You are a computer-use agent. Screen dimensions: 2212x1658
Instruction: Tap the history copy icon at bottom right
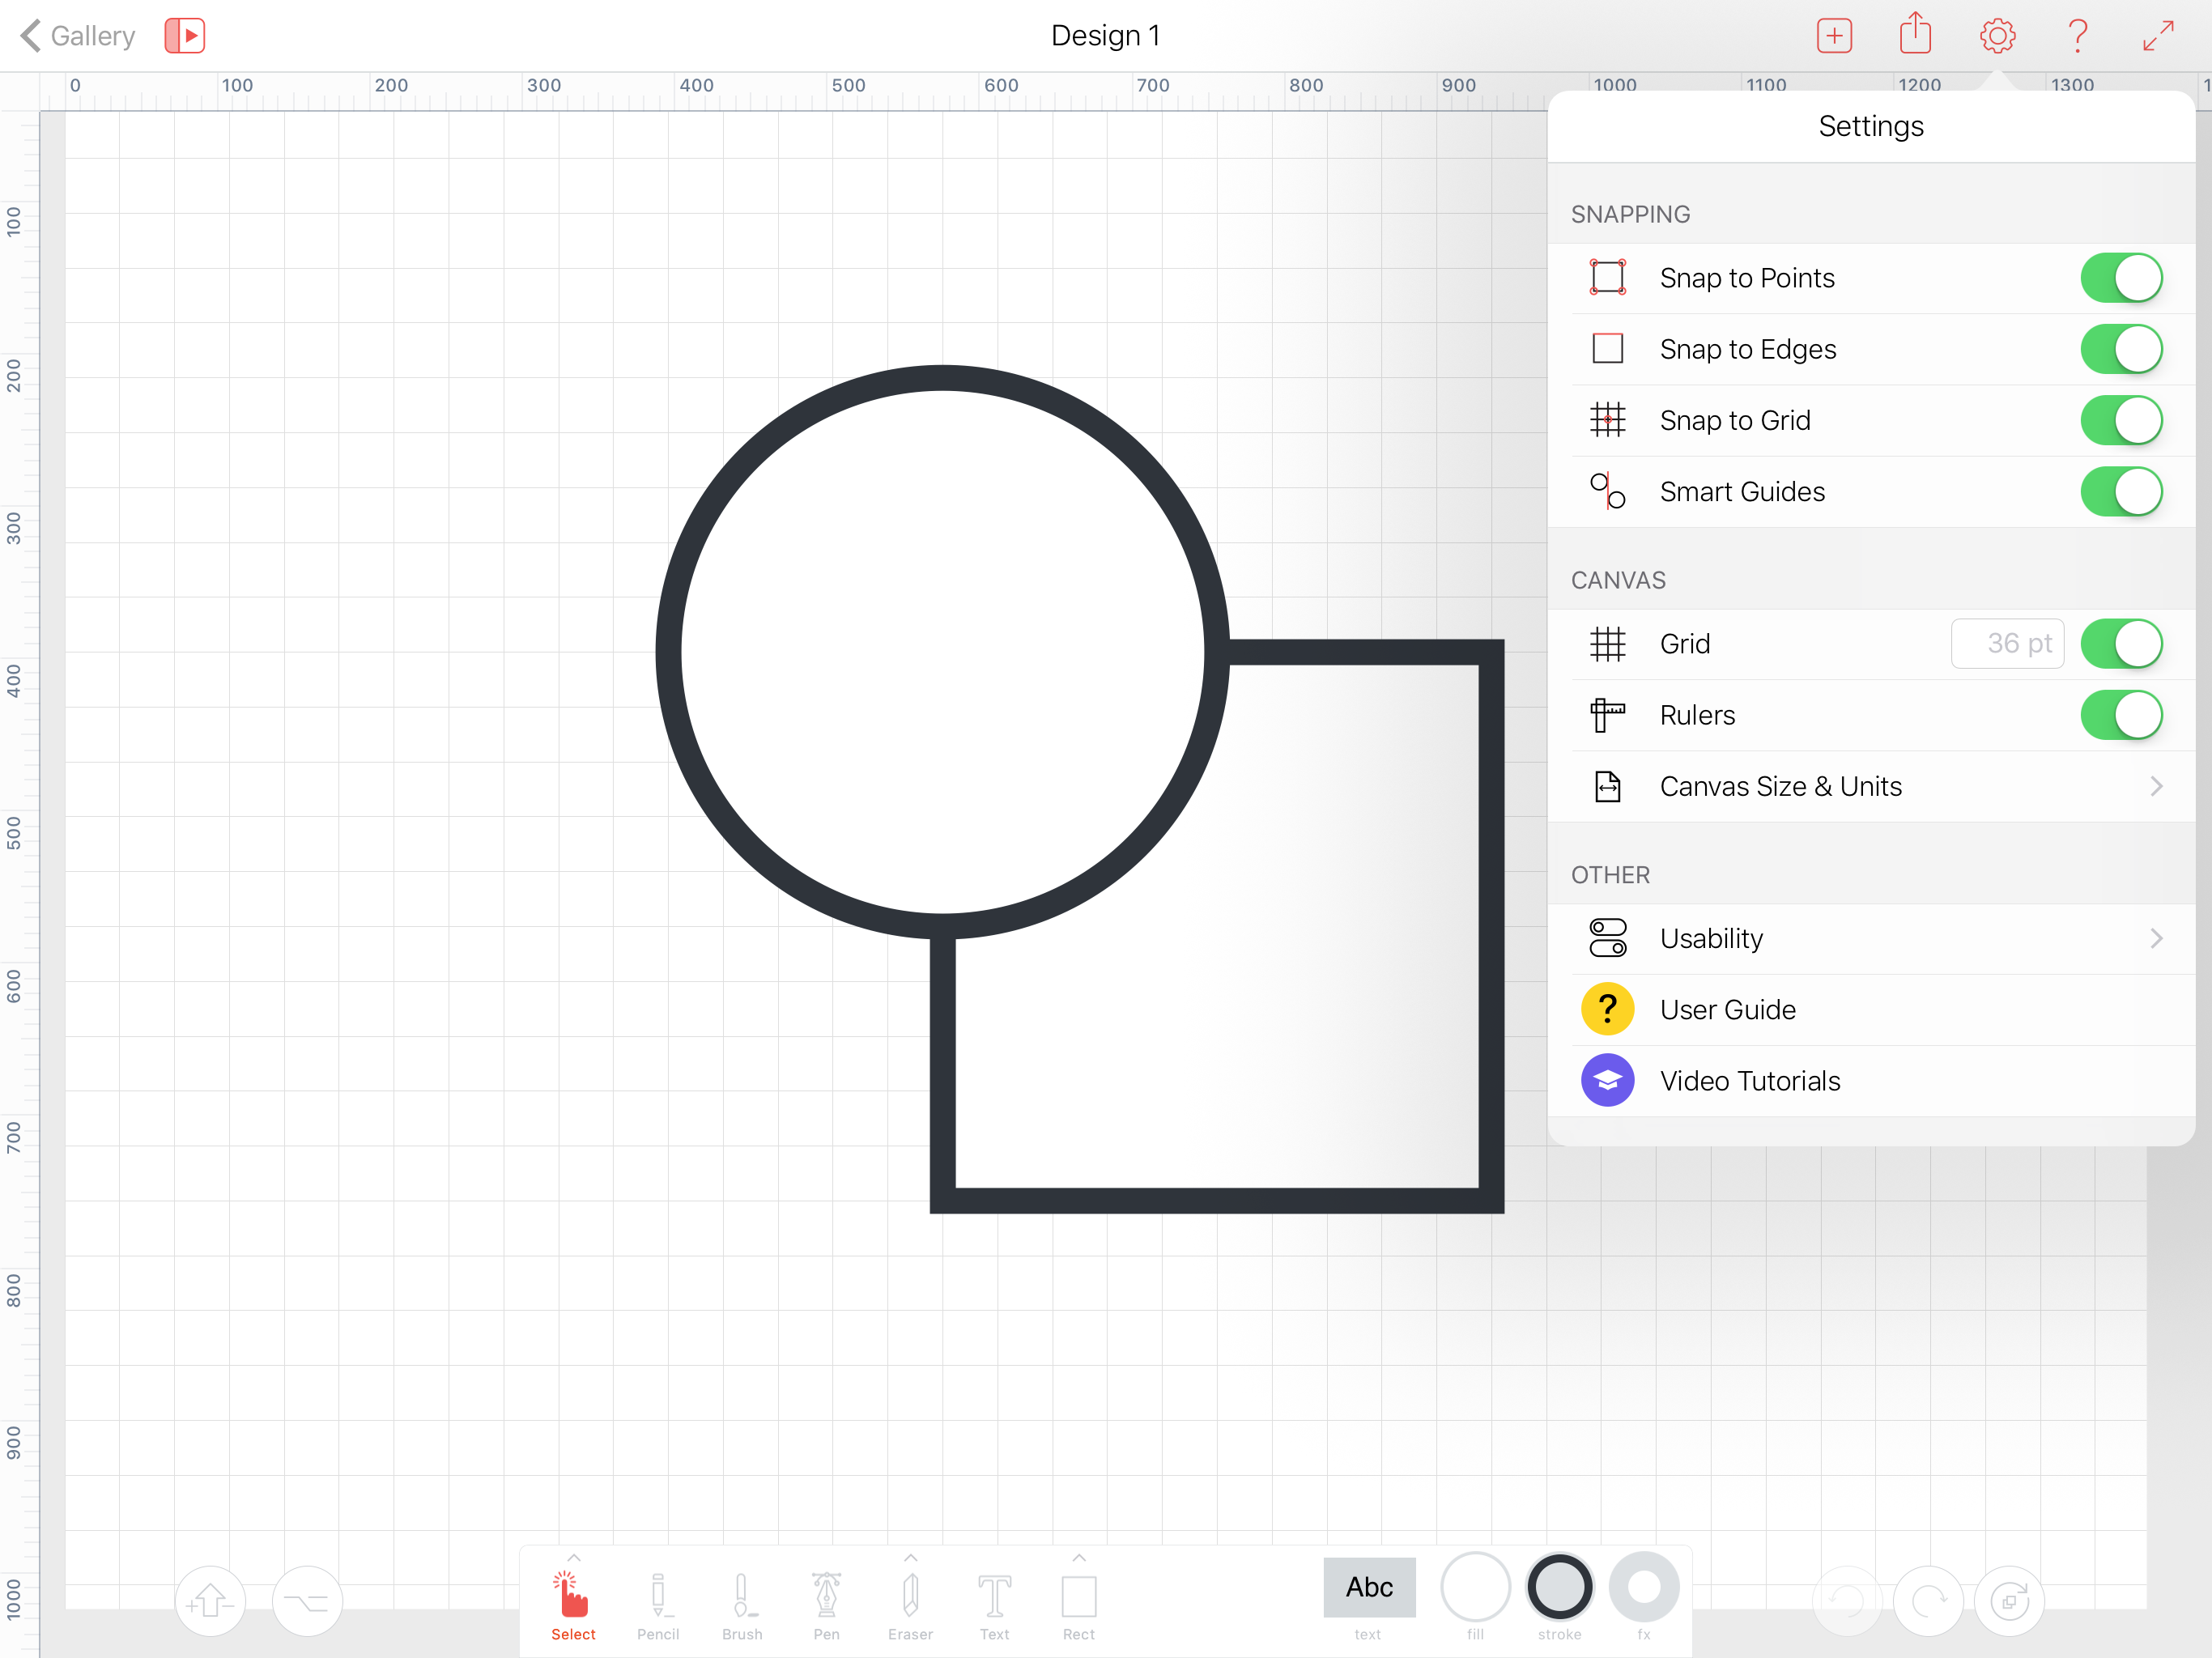[2009, 1601]
